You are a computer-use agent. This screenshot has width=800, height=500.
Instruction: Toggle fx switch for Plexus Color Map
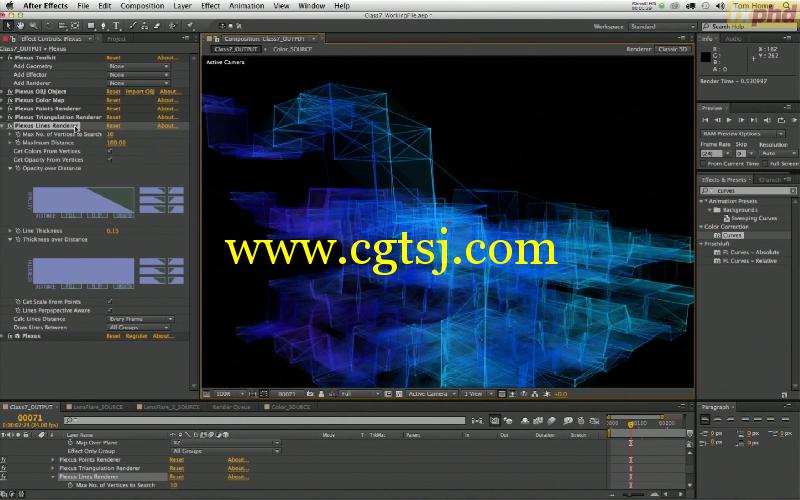[10, 101]
